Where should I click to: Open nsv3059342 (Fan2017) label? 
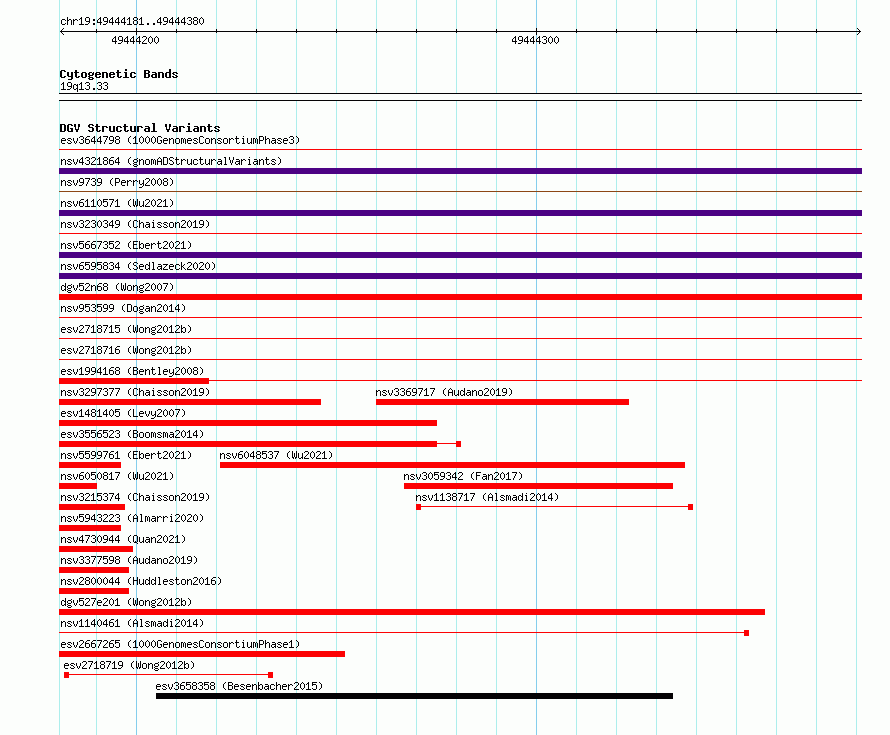coord(463,476)
